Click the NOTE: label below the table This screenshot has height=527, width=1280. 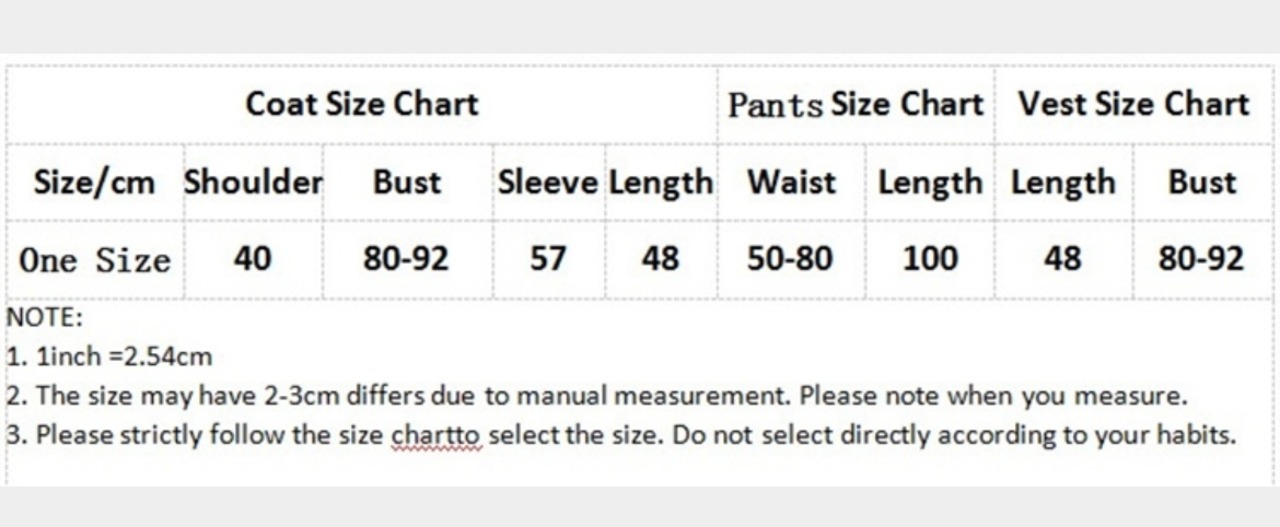tap(45, 318)
